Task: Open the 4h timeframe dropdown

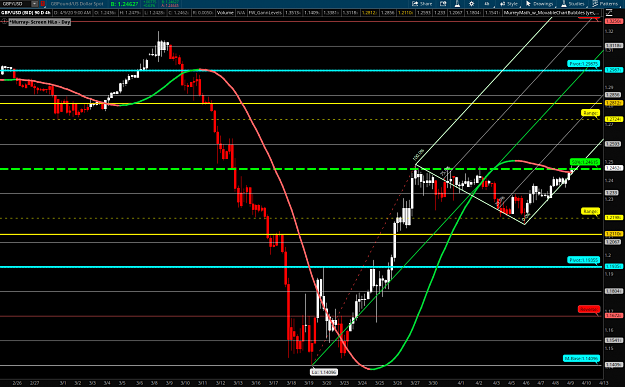Action: [487, 4]
